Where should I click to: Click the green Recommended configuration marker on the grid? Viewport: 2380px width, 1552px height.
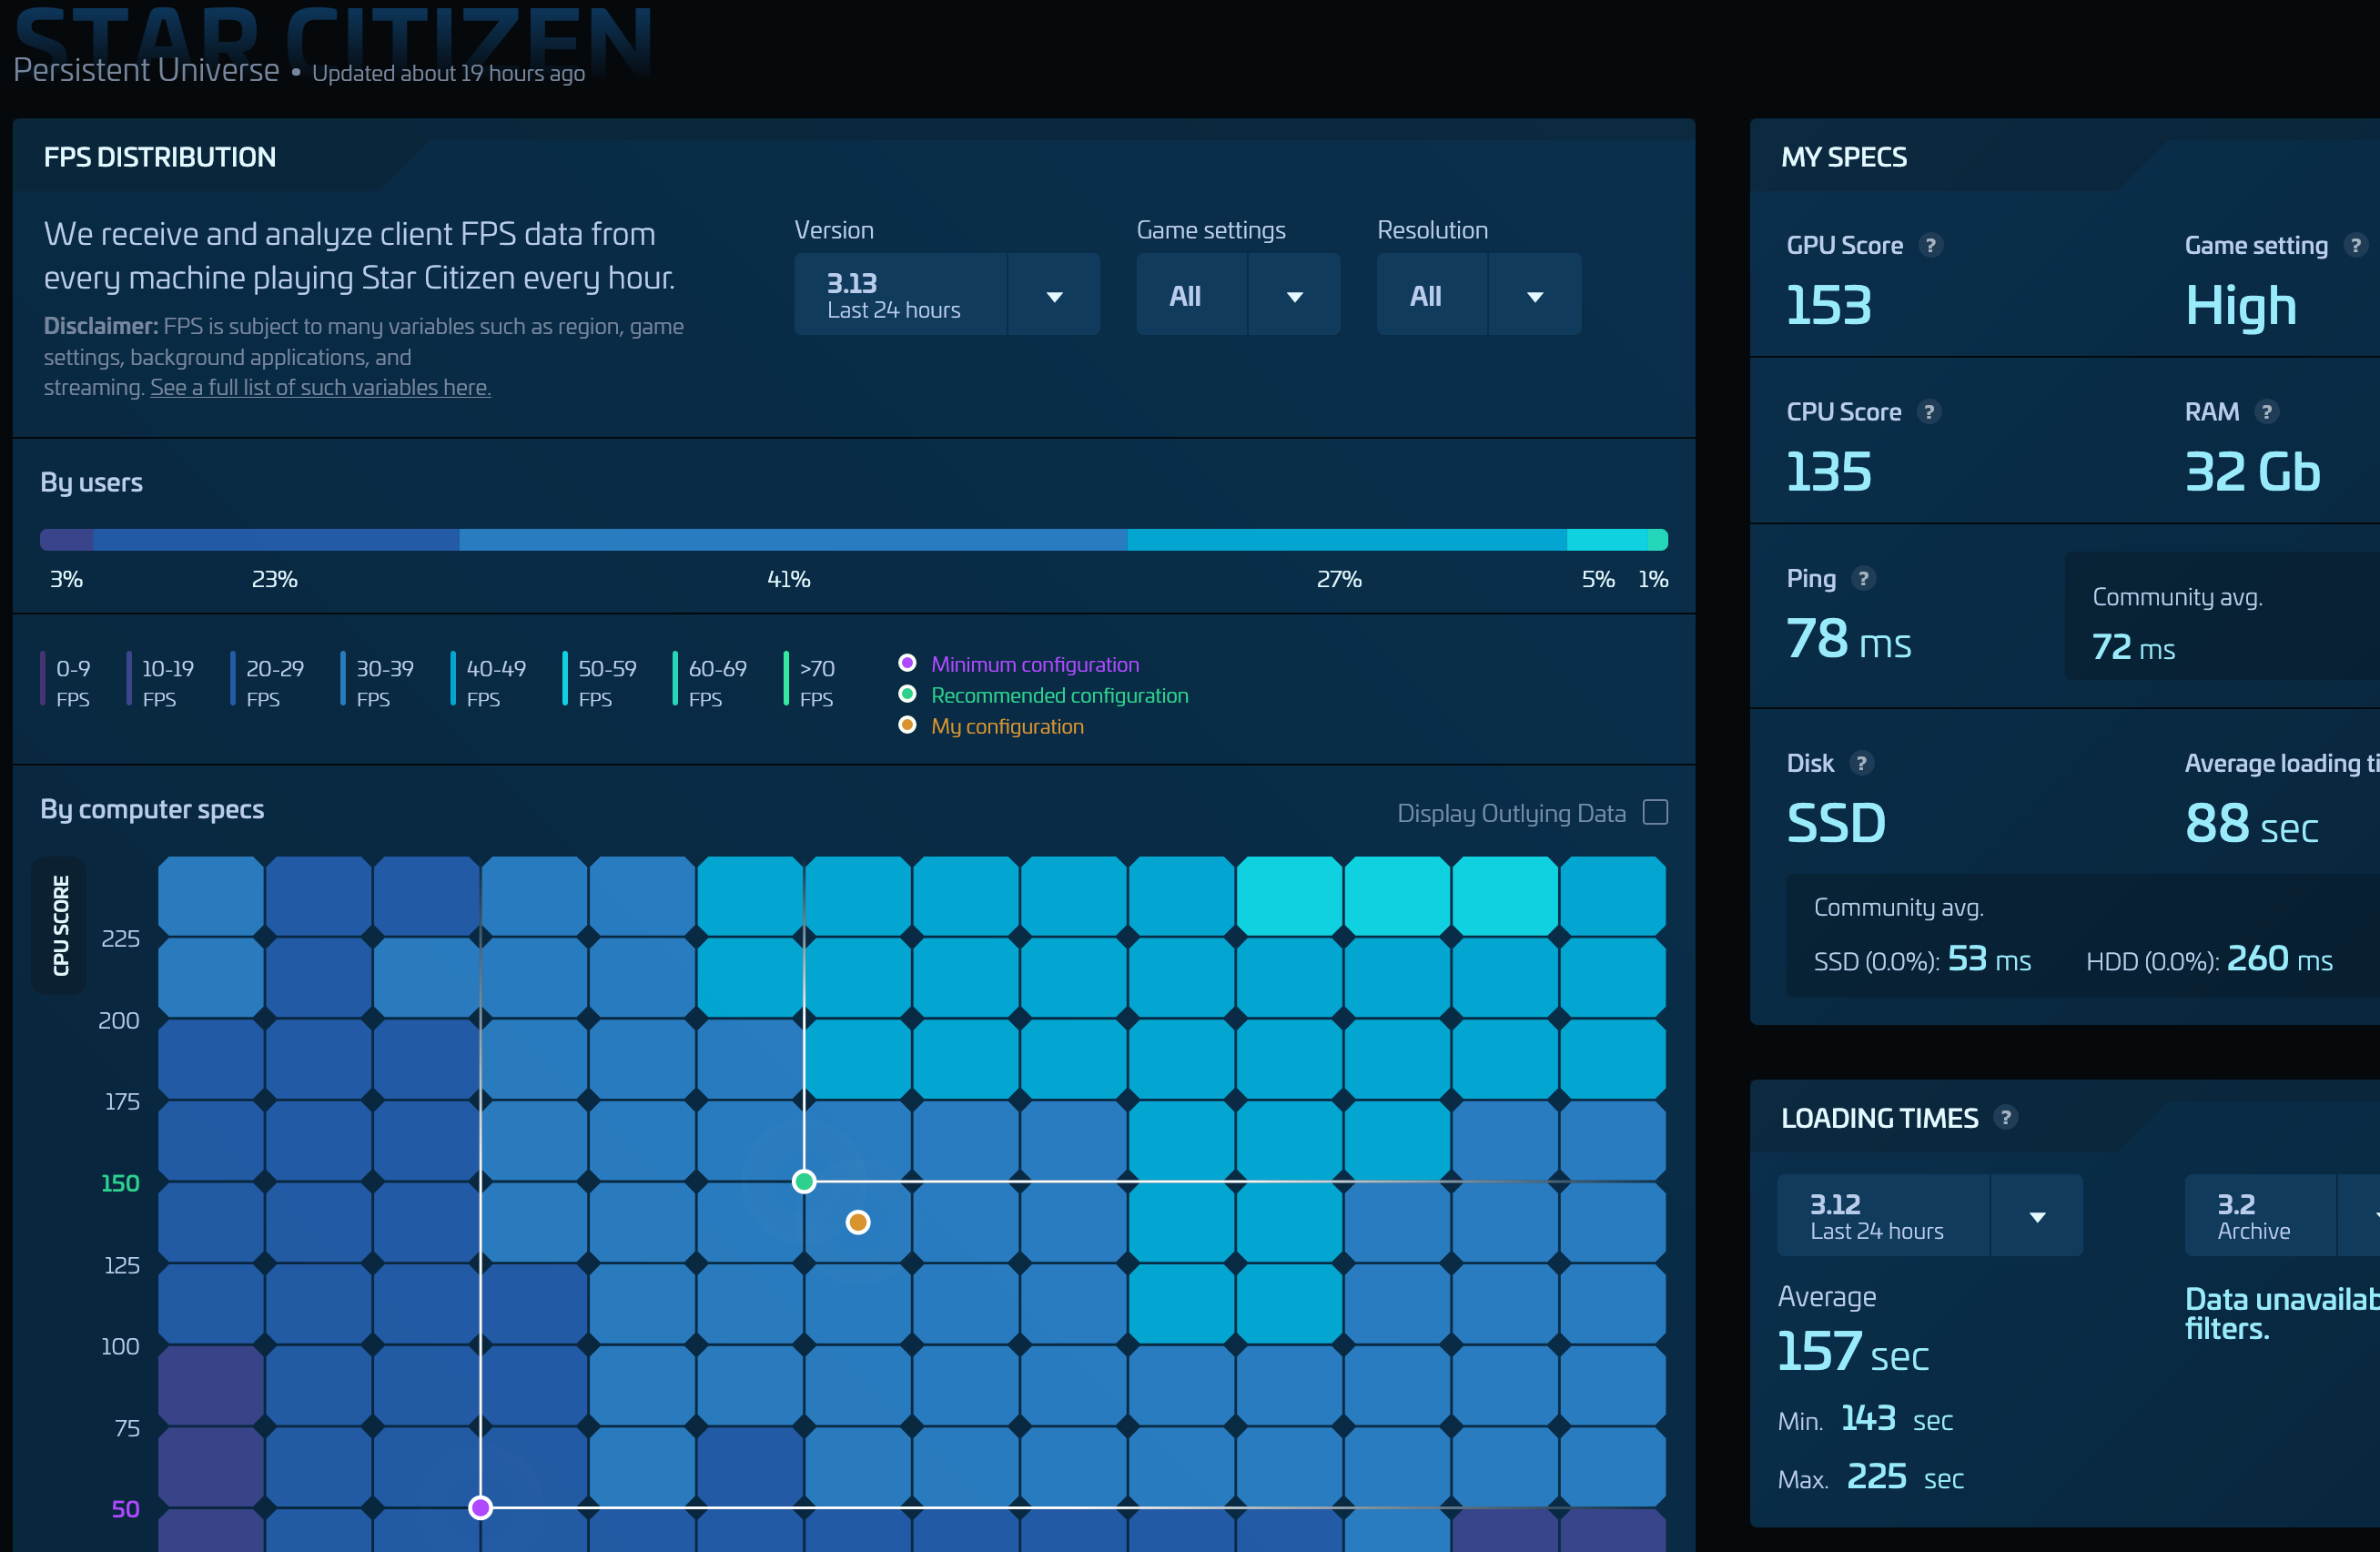point(804,1182)
